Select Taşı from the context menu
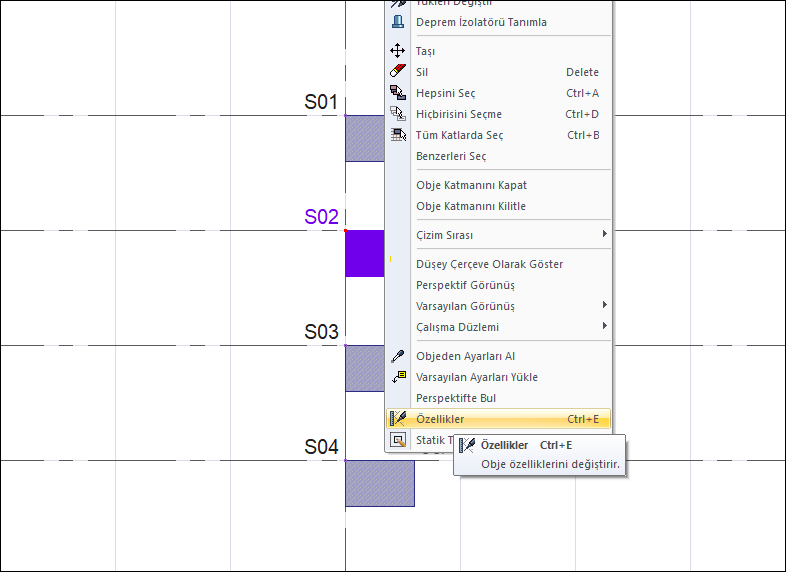 click(499, 51)
